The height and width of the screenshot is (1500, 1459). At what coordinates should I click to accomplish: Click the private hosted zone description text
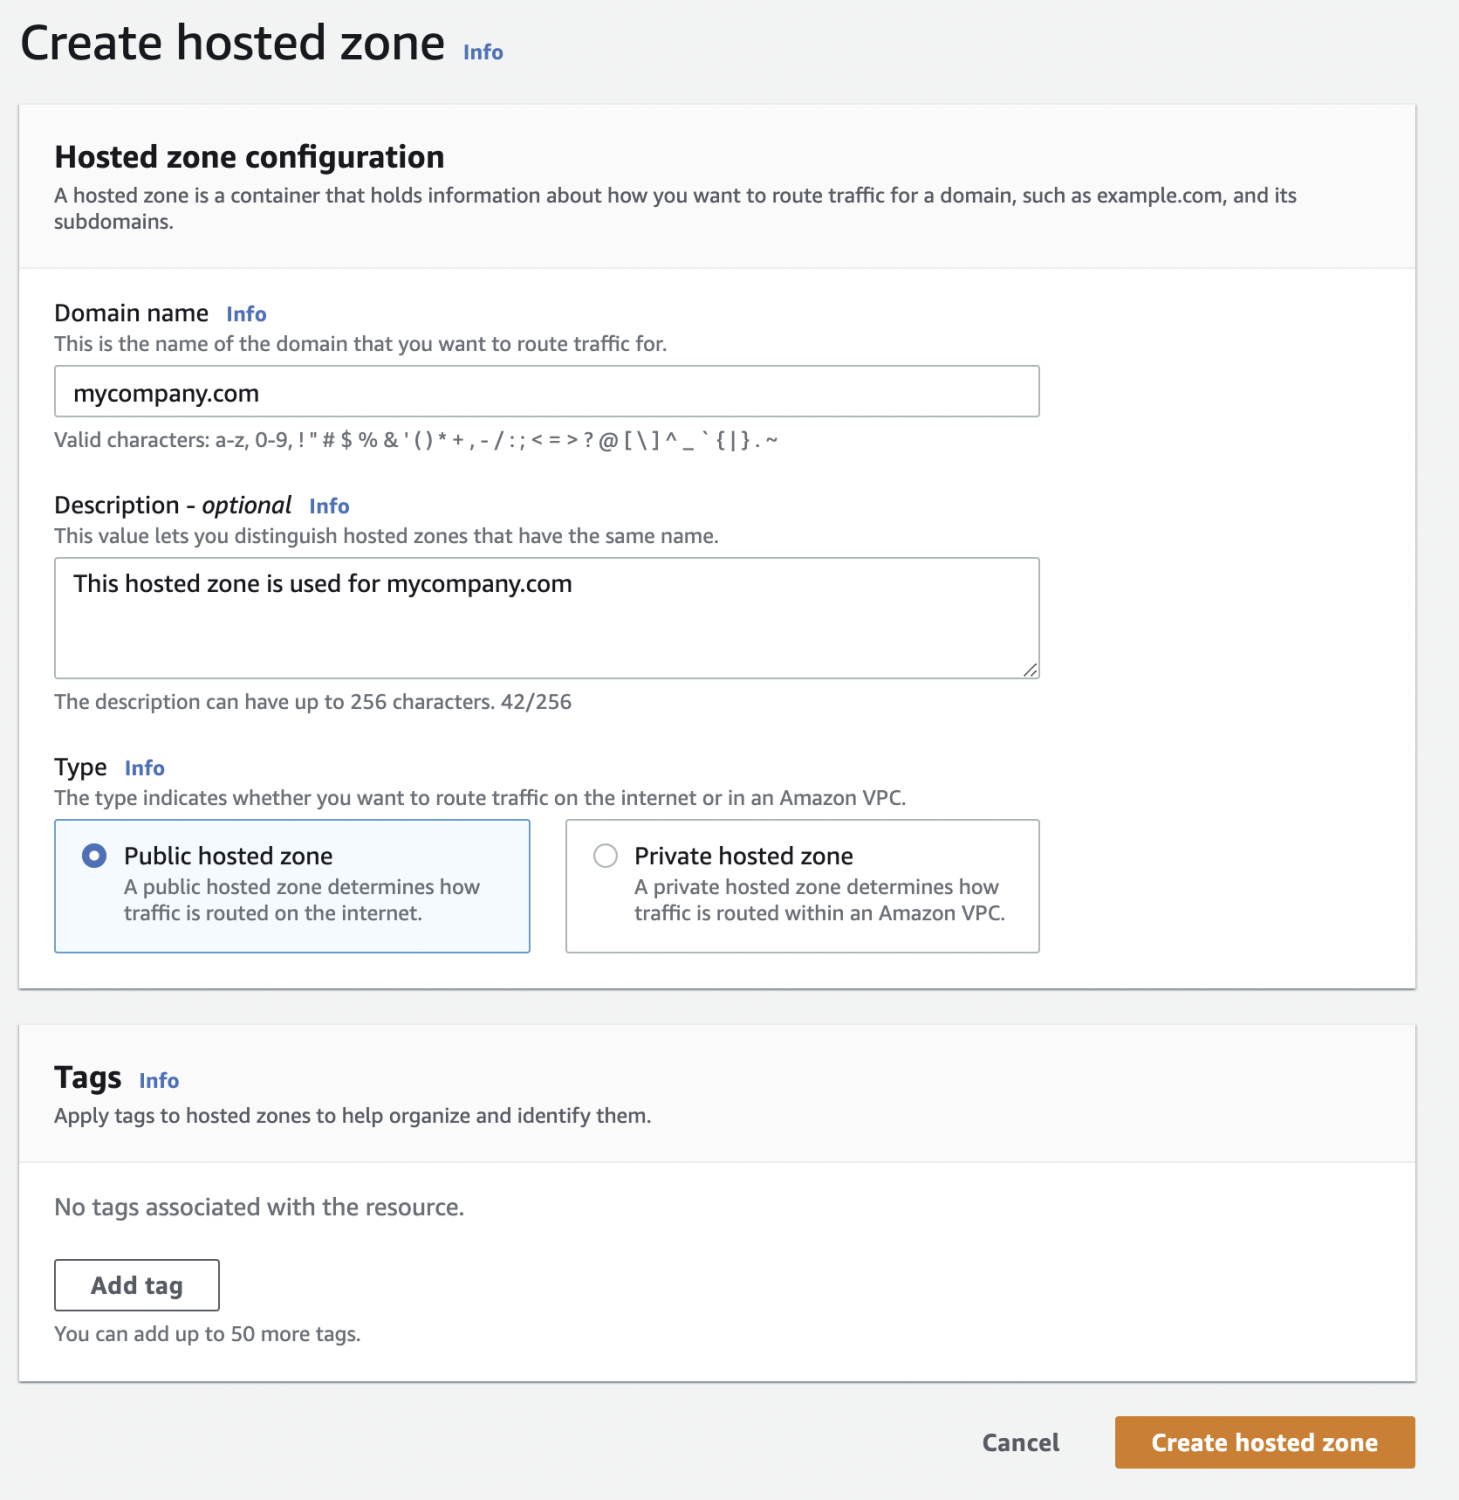point(819,900)
